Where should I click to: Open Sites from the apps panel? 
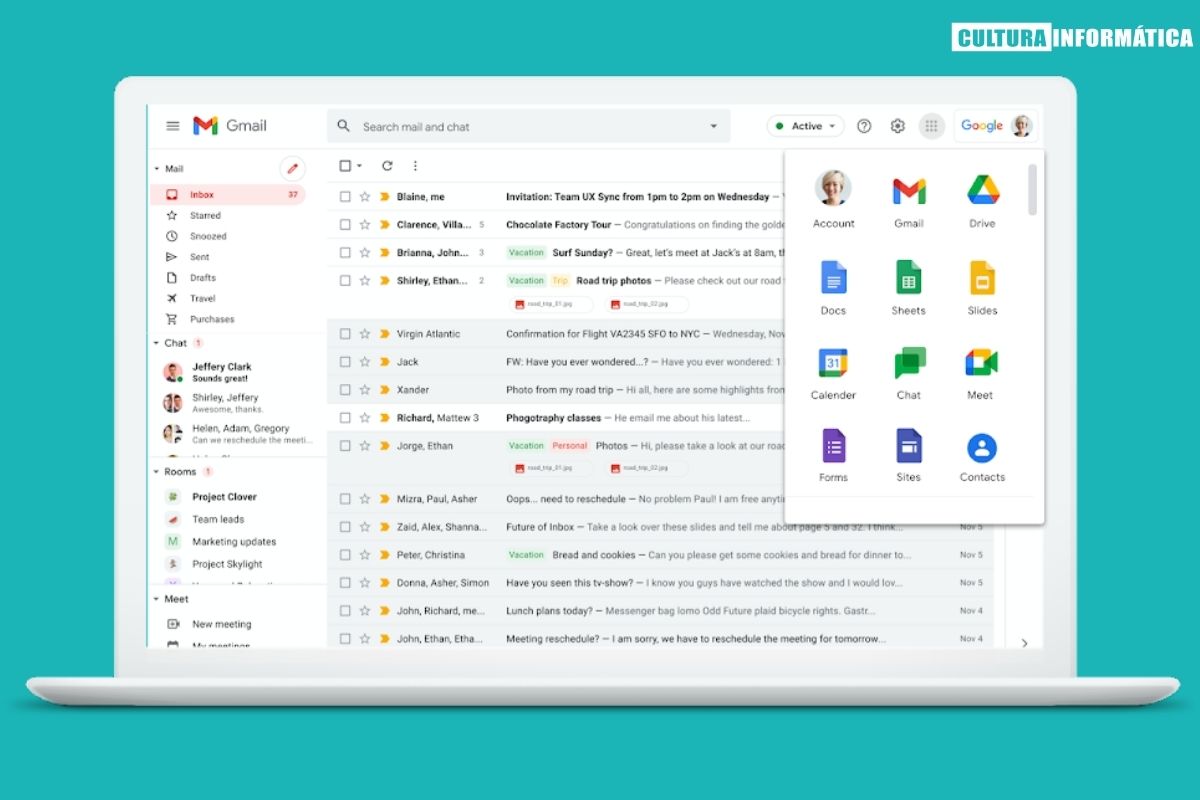pos(909,456)
